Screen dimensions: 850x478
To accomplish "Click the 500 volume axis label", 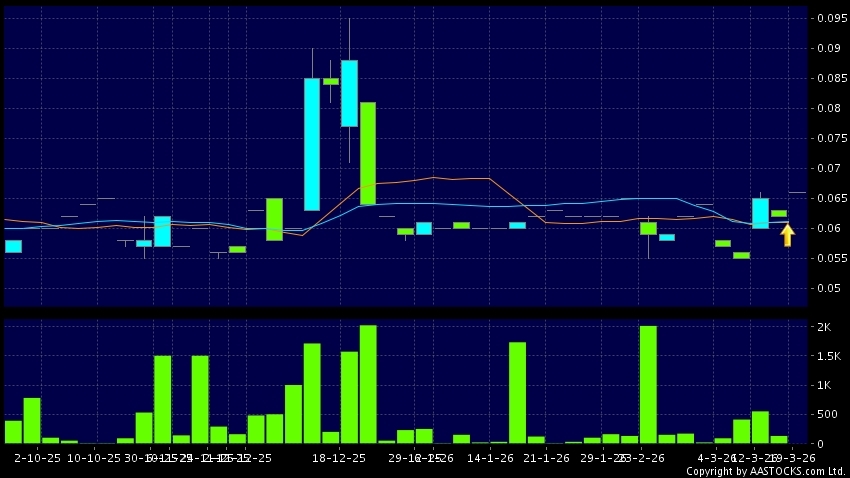I will 829,414.
